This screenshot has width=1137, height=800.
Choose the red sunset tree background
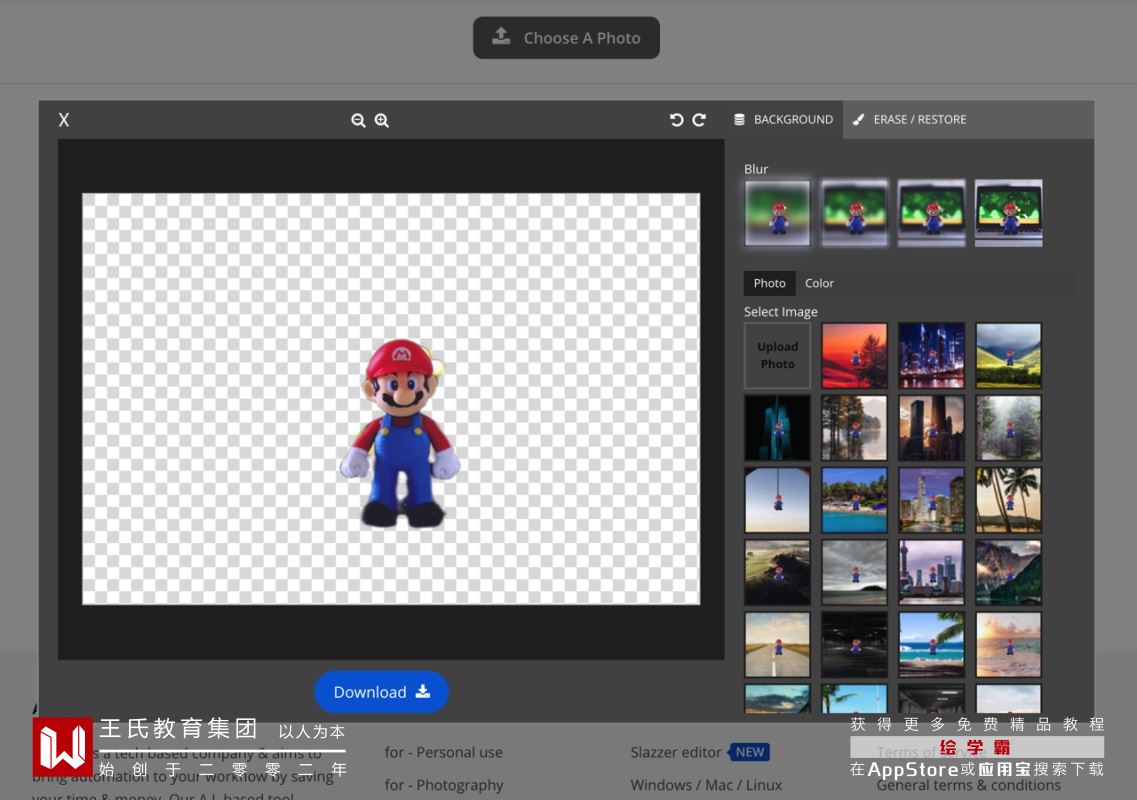point(854,355)
